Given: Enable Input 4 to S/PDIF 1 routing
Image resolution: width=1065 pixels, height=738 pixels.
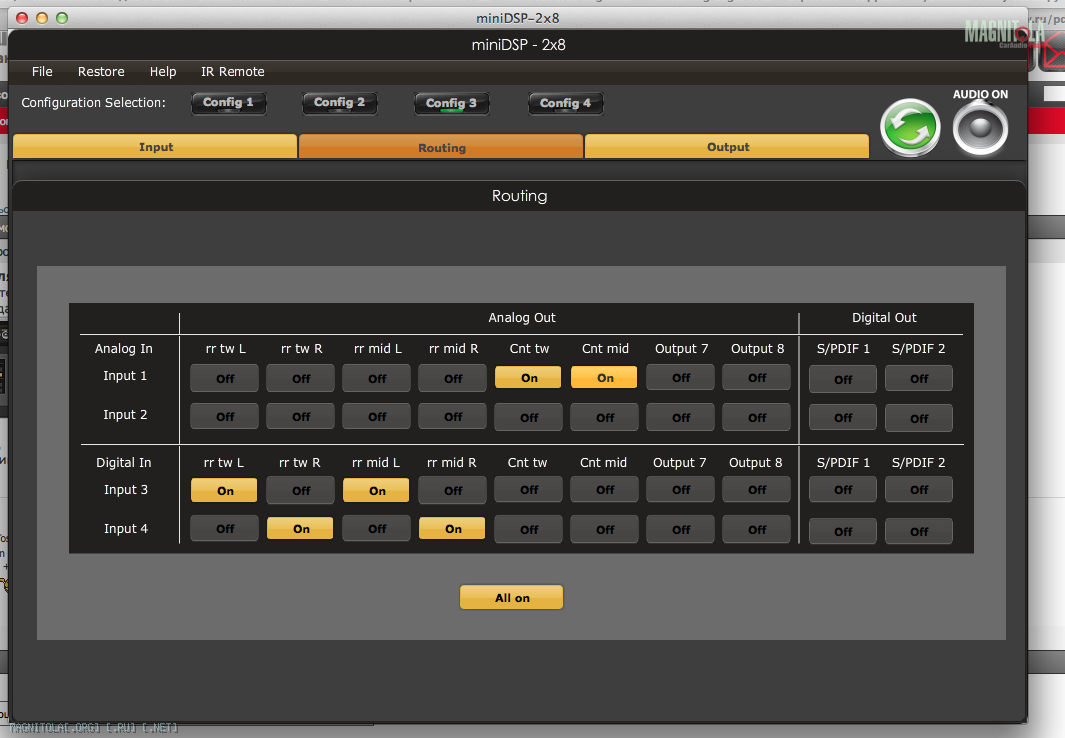Looking at the screenshot, I should pyautogui.click(x=843, y=531).
